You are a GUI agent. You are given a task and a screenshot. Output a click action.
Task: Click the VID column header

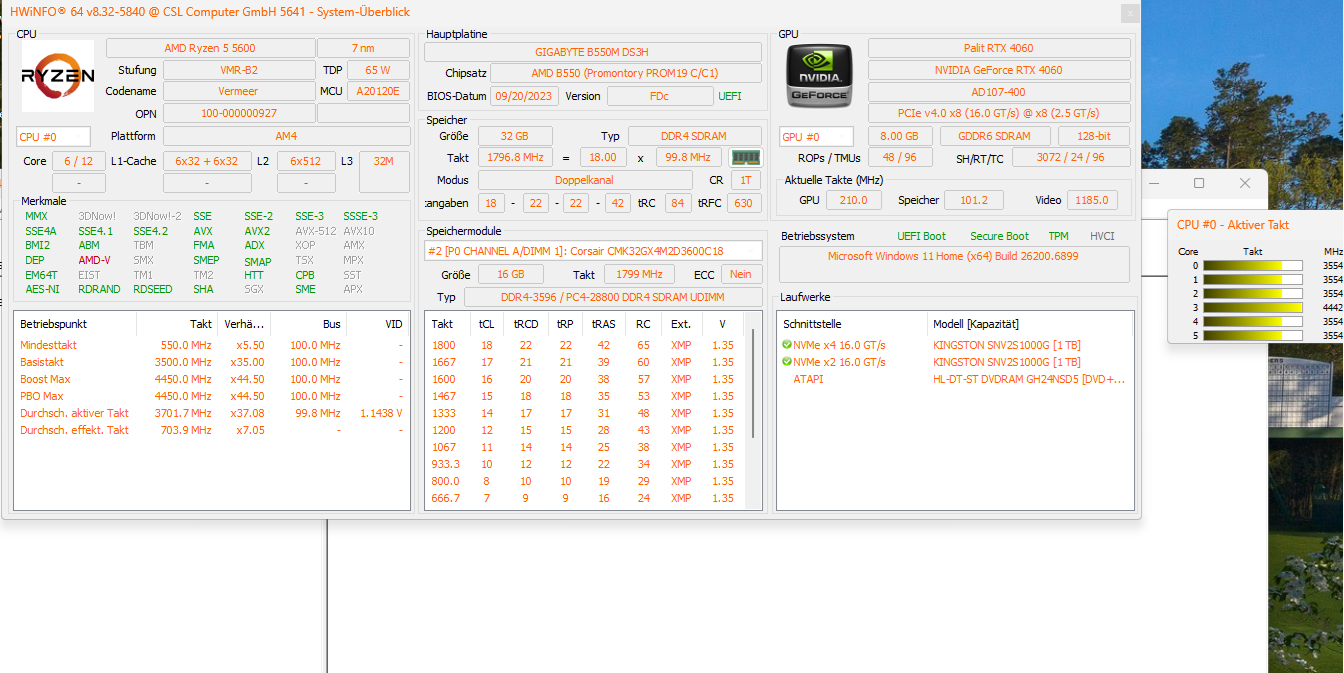(x=377, y=324)
